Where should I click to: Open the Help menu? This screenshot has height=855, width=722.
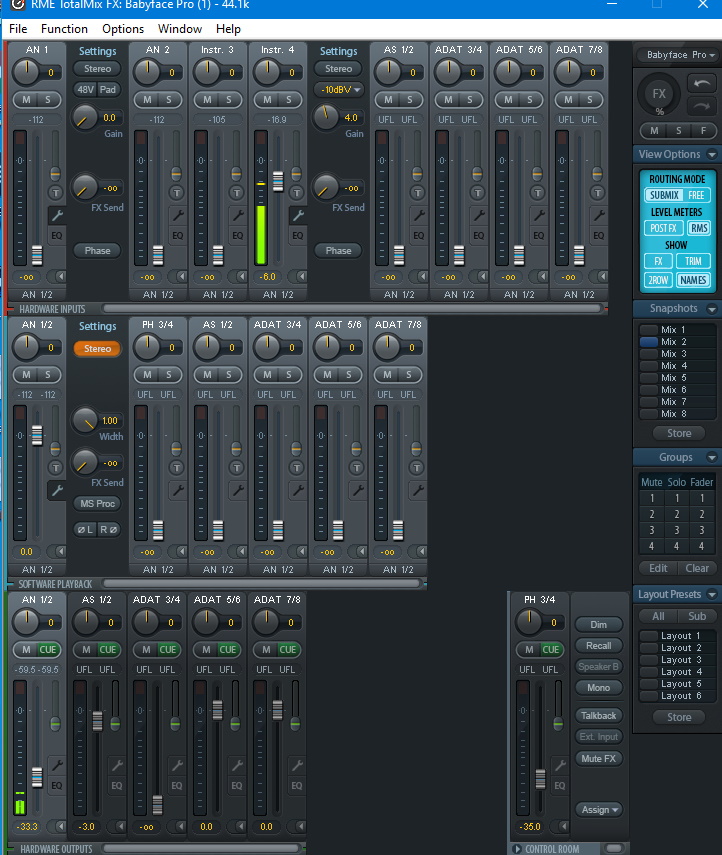[228, 29]
